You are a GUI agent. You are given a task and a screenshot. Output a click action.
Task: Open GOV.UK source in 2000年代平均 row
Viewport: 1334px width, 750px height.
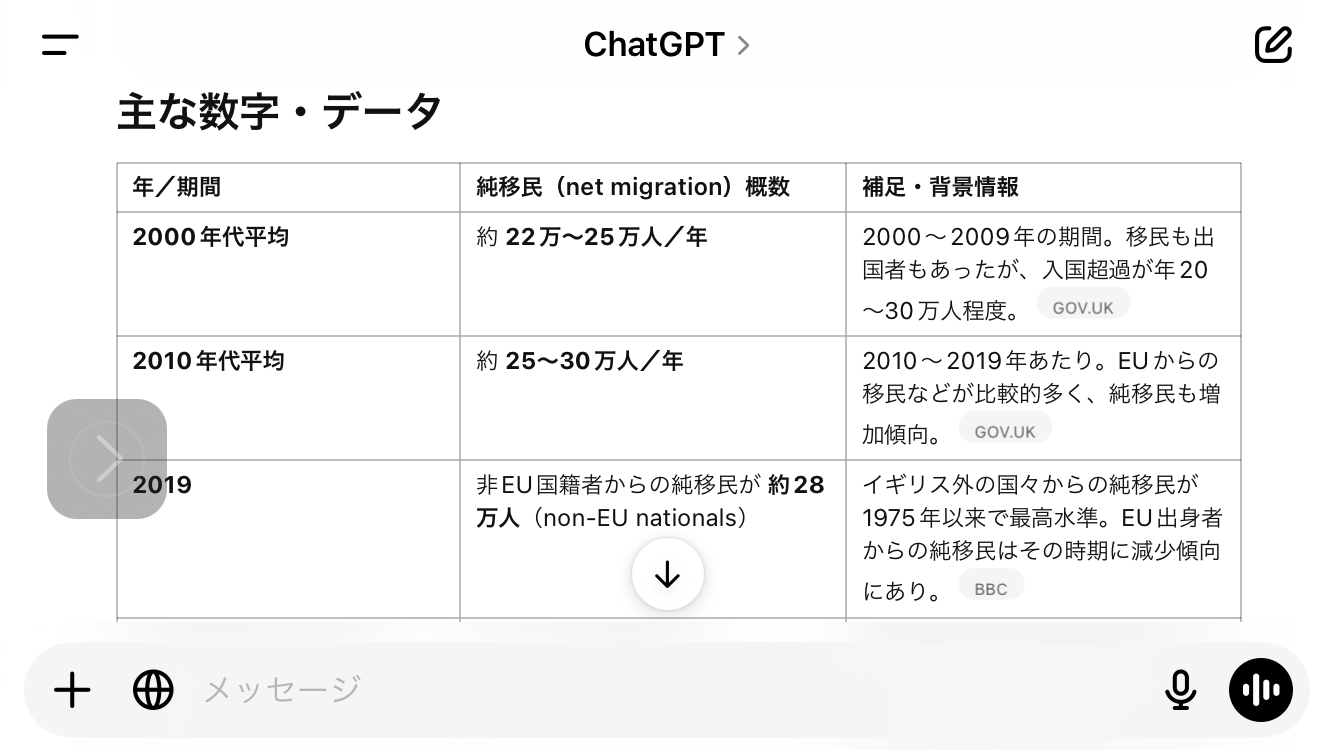[x=1083, y=308]
